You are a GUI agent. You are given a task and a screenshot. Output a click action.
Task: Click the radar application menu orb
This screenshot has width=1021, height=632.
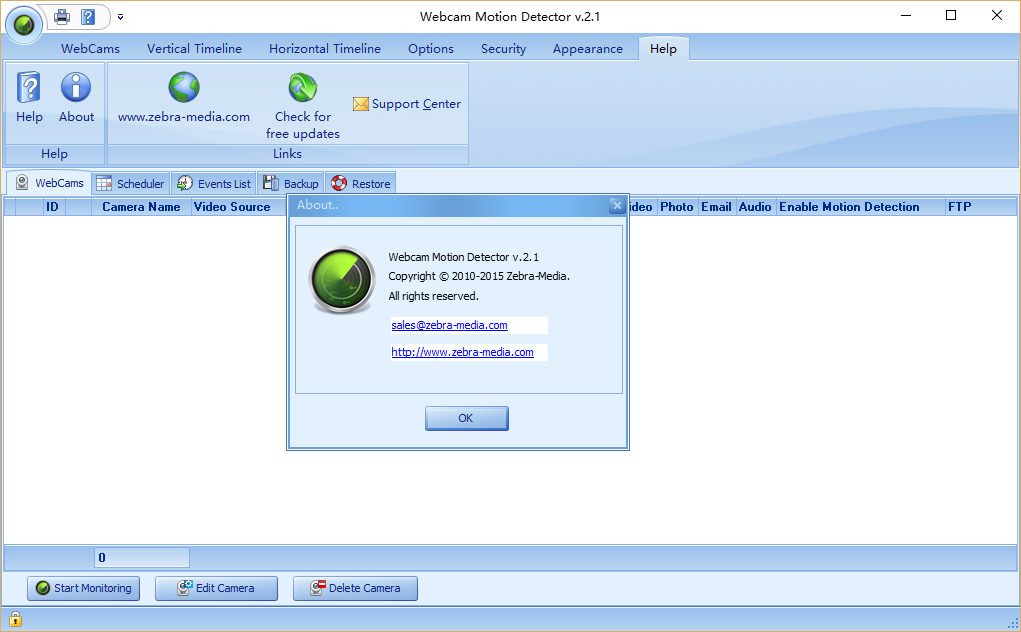coord(23,23)
